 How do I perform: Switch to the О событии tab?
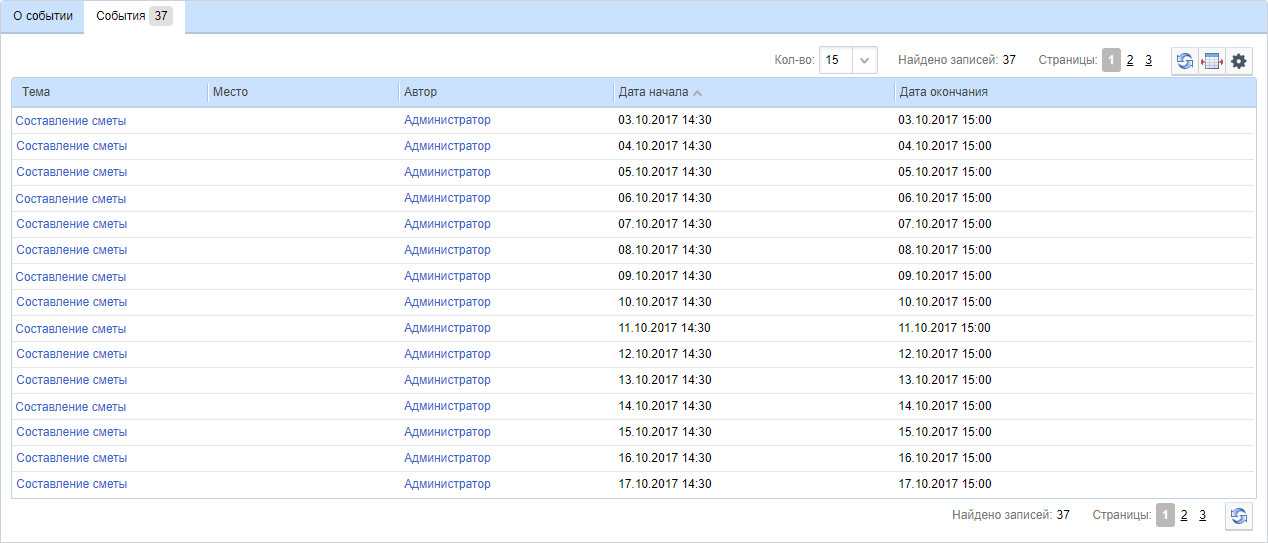[43, 16]
